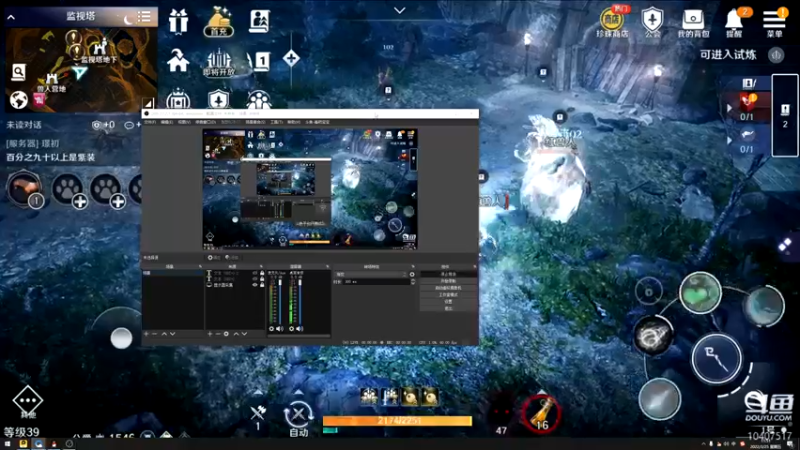Toggle 自动 auto-battle mode
Viewport: 800px width, 450px height.
point(298,419)
